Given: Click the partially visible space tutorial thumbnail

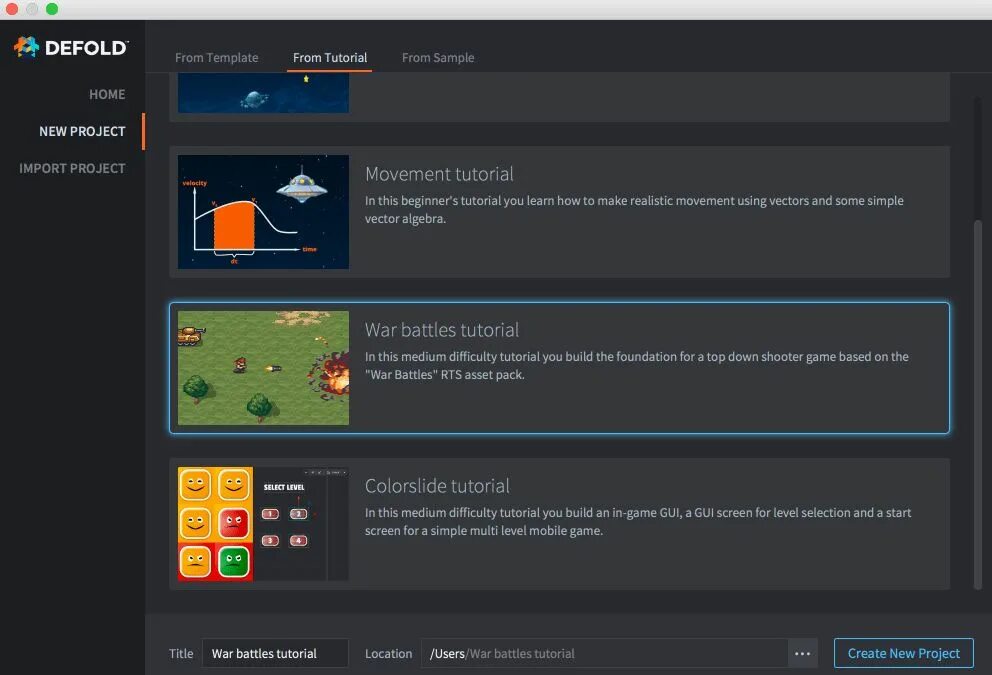Looking at the screenshot, I should (x=263, y=93).
